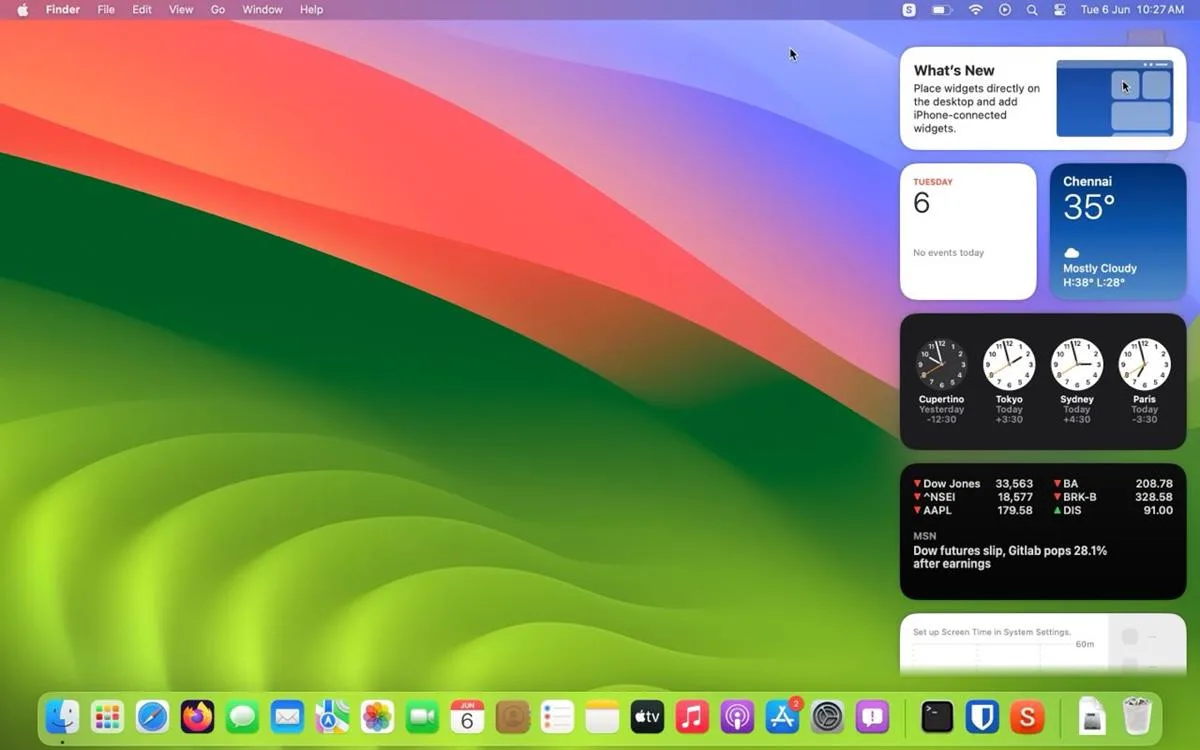Open the Trash in the dock

click(1137, 717)
